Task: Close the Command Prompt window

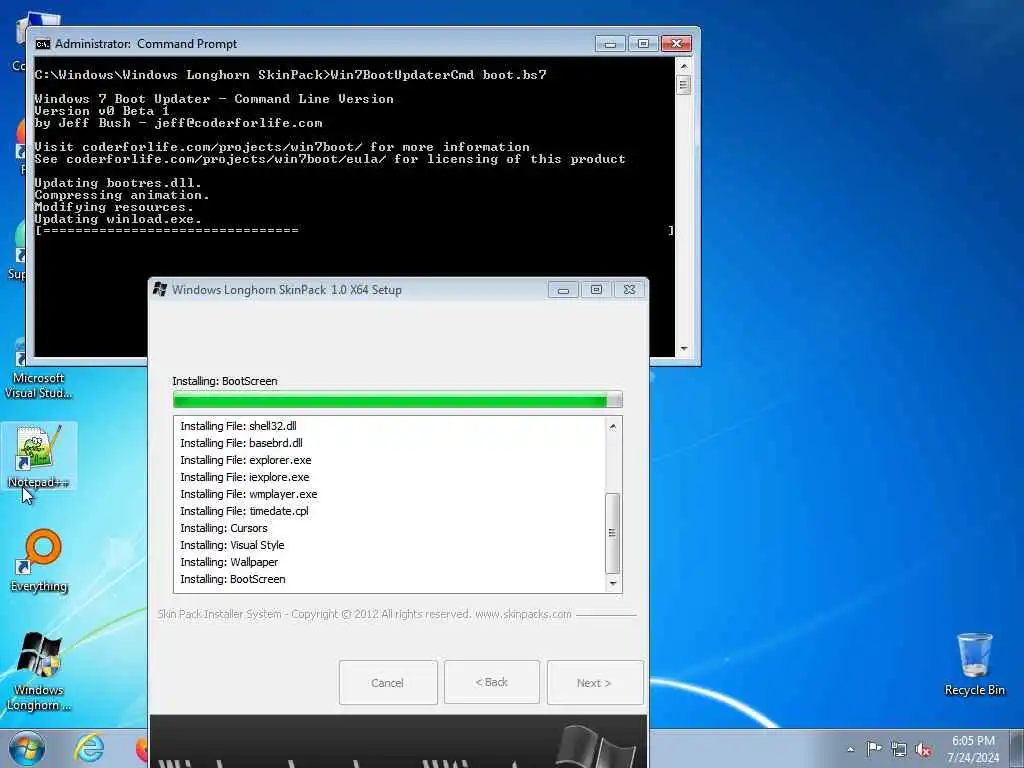Action: pyautogui.click(x=677, y=44)
